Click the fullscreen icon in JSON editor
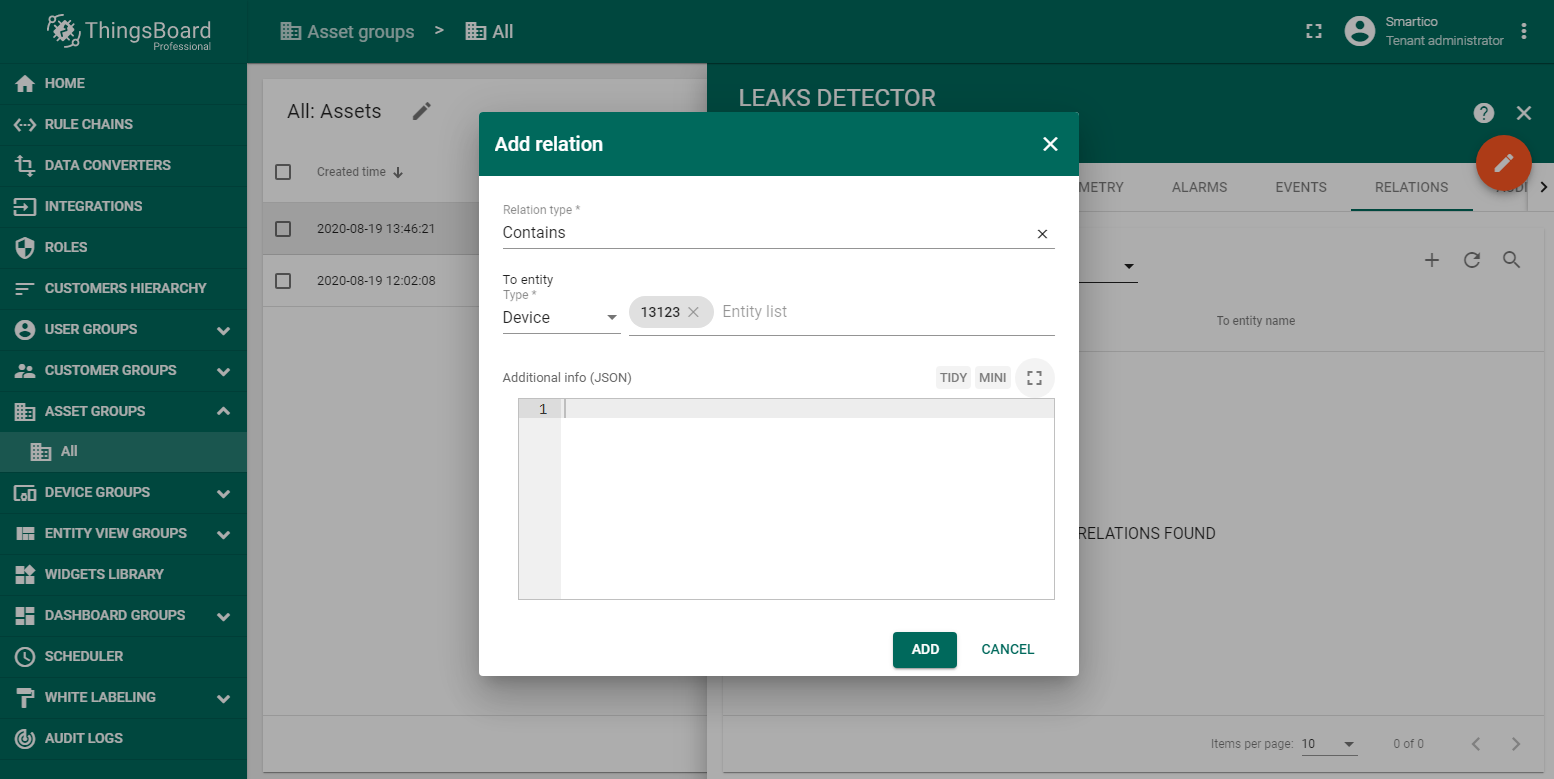Screen dimensions: 1554x779 tap(1034, 378)
